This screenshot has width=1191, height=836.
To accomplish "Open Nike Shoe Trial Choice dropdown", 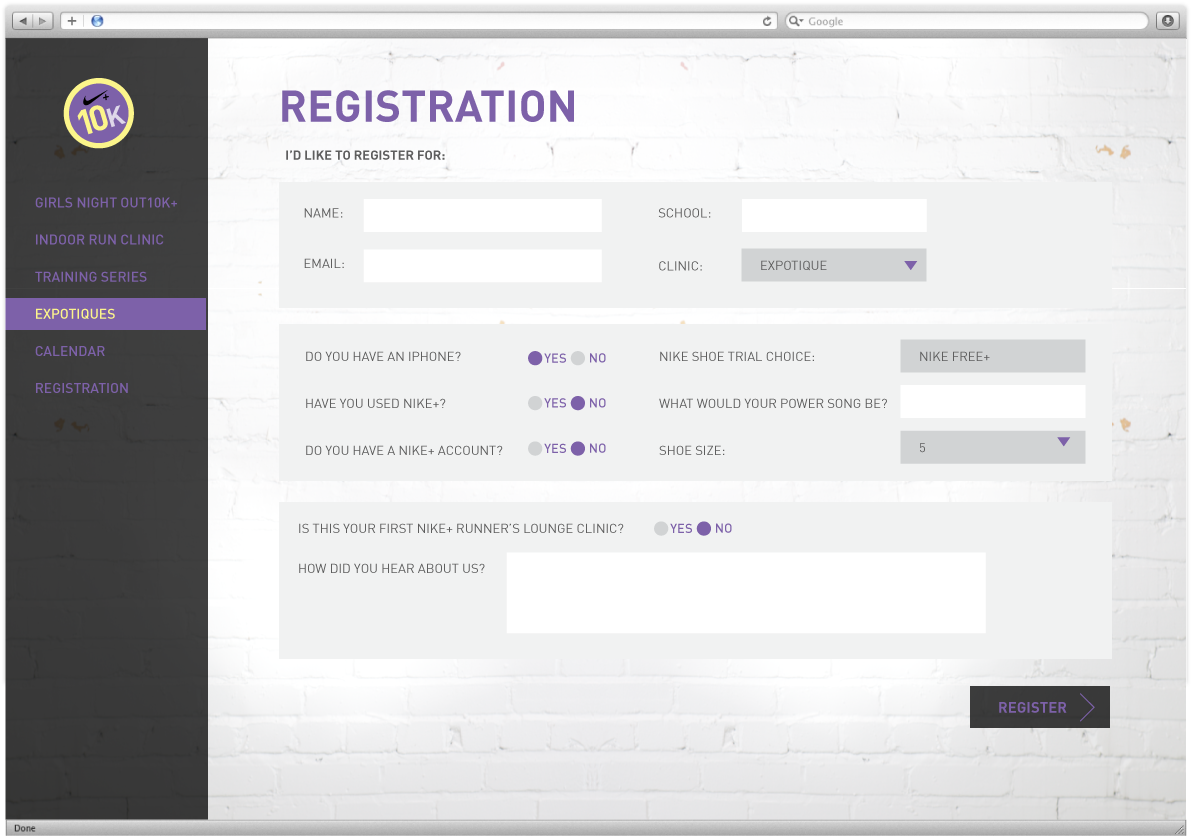I will click(x=993, y=356).
